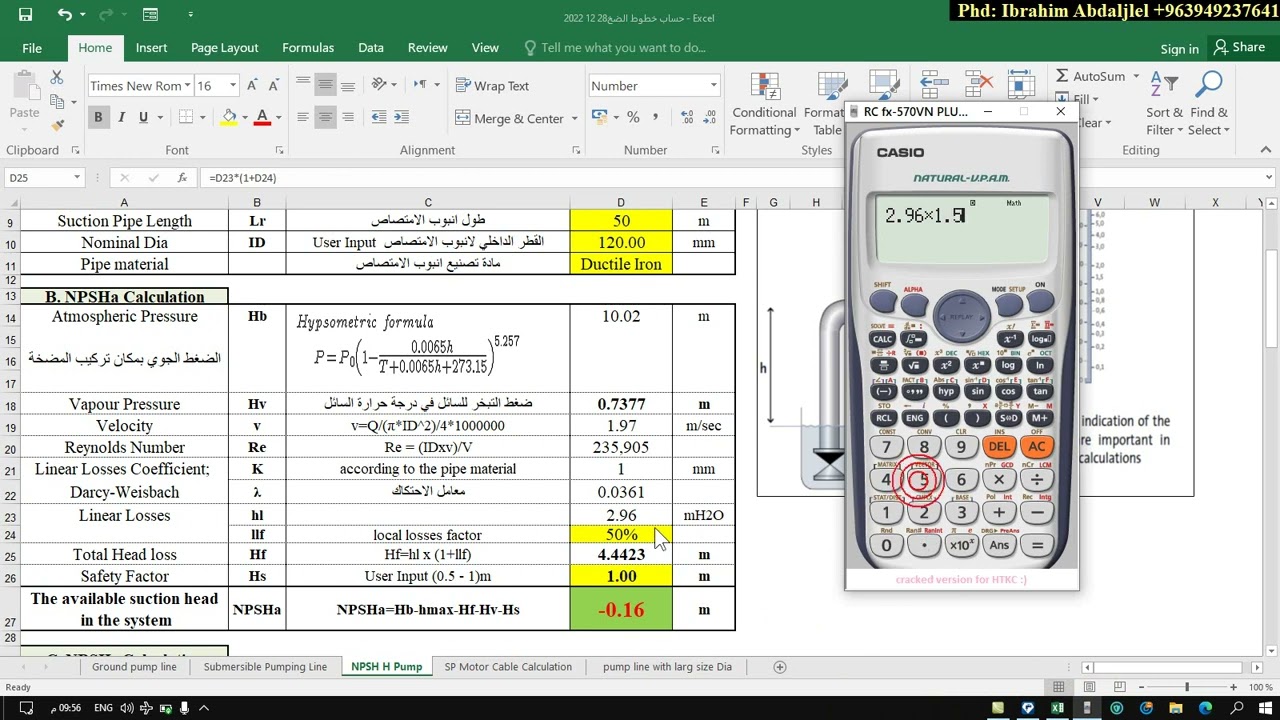The image size is (1280, 720).
Task: Click the Increase Font Size icon
Action: (x=252, y=86)
